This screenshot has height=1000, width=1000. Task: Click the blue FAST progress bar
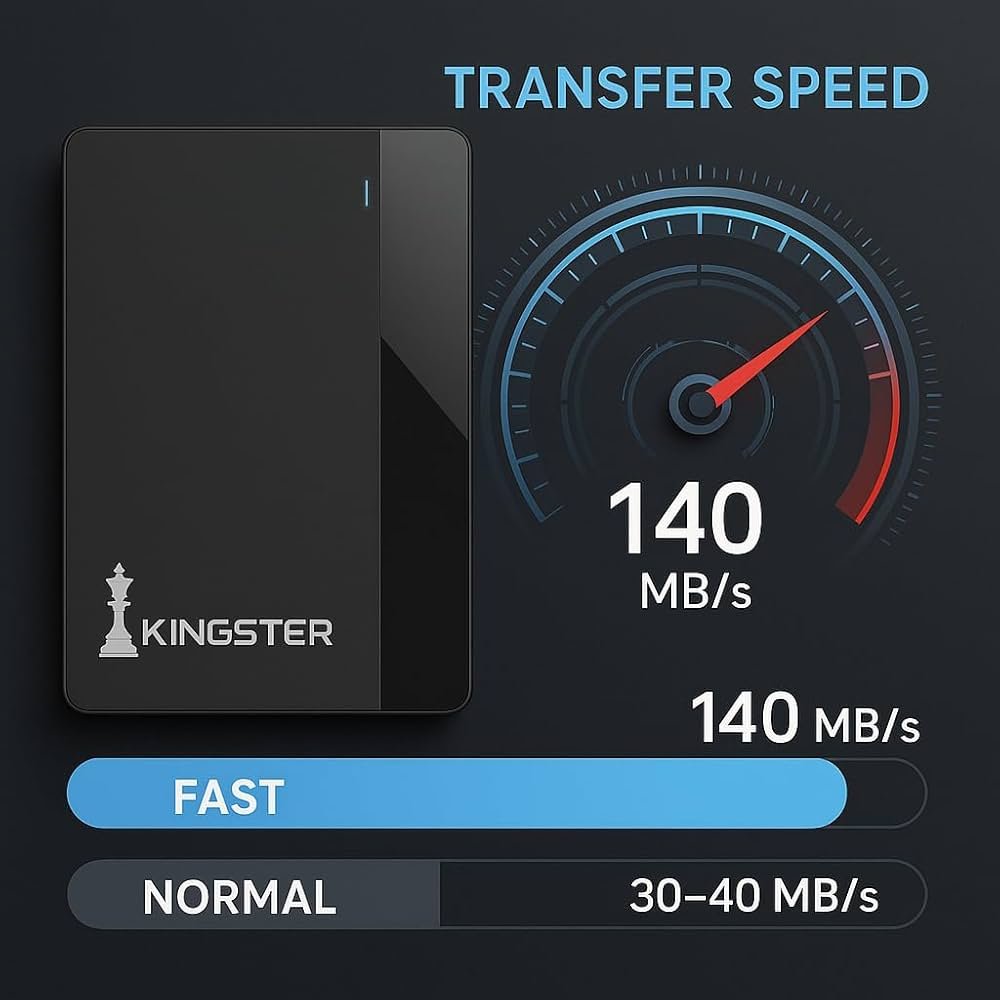tap(457, 793)
